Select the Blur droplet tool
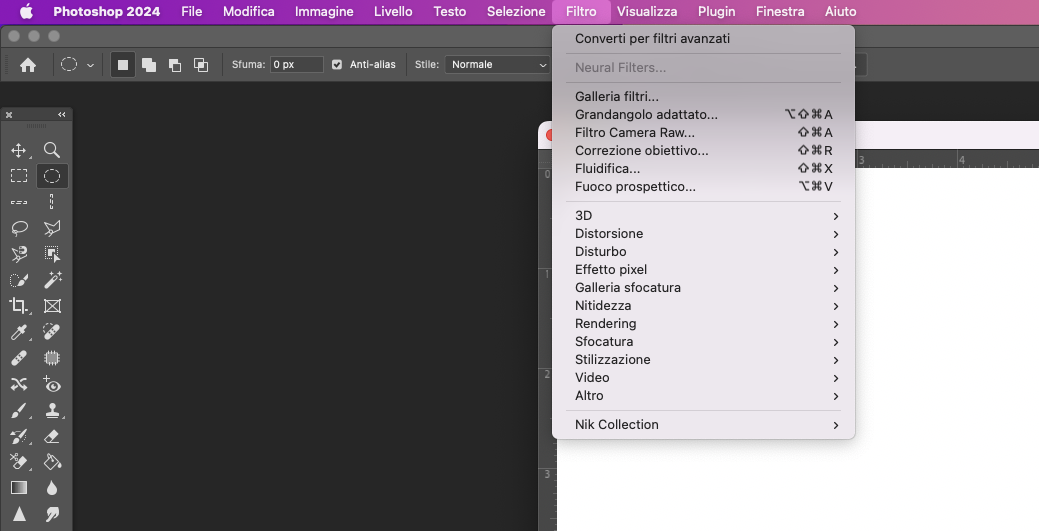The height and width of the screenshot is (531, 1039). (x=52, y=488)
